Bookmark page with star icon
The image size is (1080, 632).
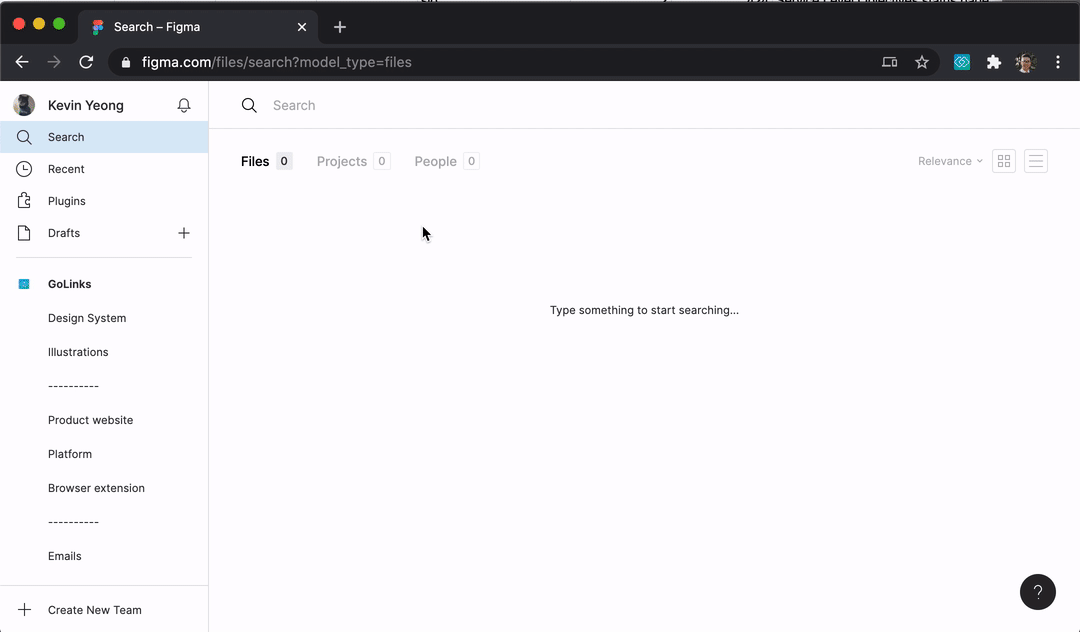922,62
